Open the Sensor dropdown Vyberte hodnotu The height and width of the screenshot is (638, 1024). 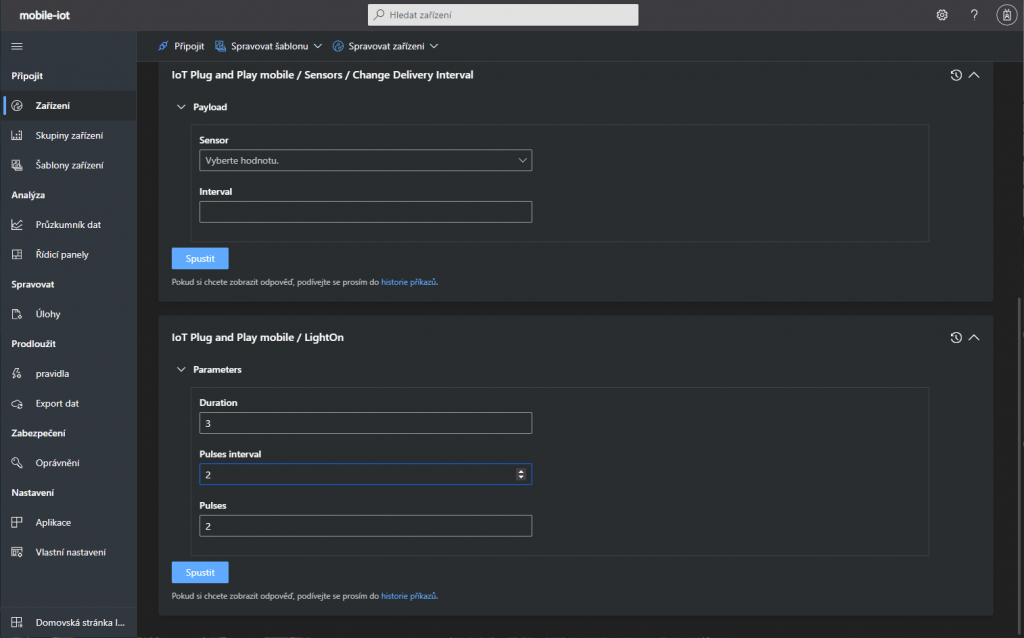coord(365,160)
